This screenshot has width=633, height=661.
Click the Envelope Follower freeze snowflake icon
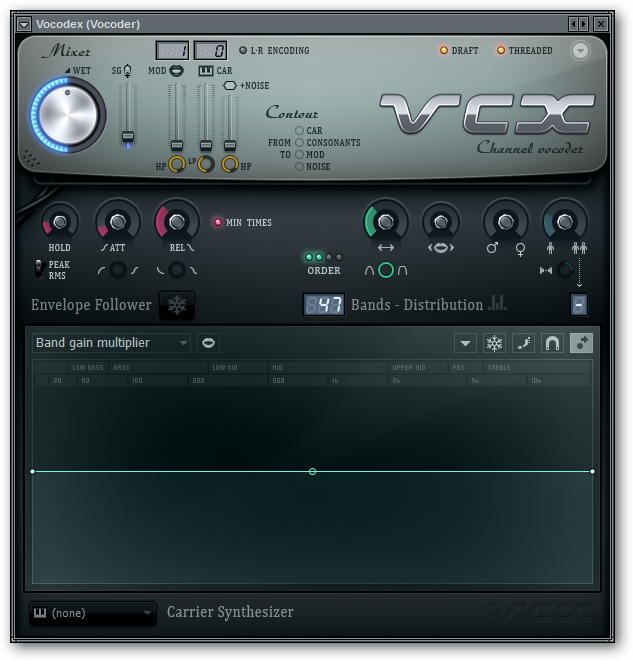click(x=177, y=305)
